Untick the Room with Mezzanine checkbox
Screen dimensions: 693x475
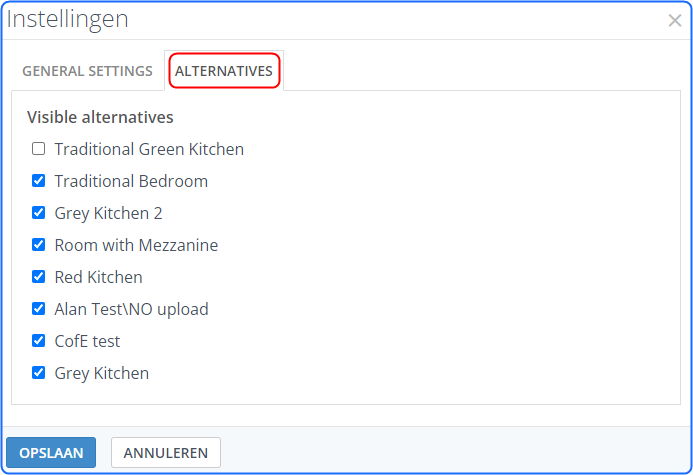point(39,245)
